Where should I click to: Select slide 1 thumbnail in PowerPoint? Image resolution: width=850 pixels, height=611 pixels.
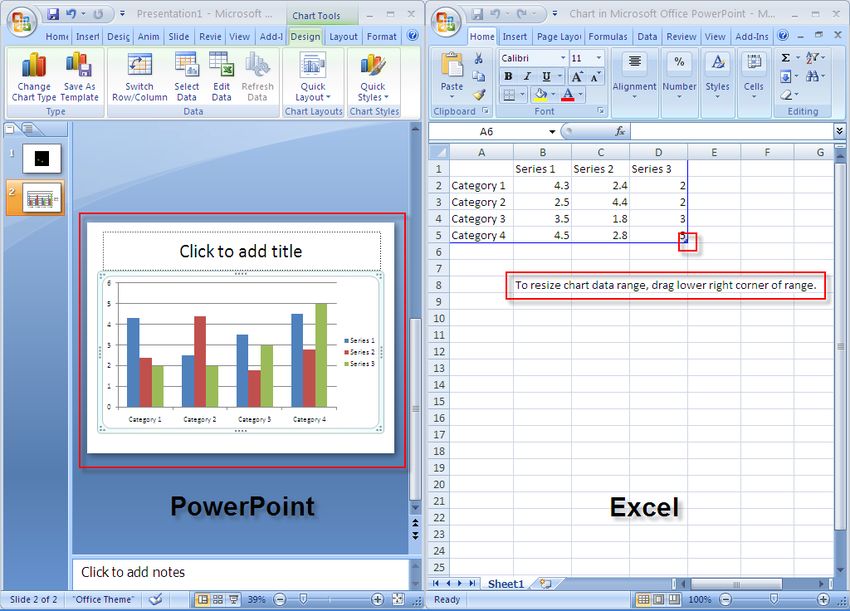[x=42, y=158]
